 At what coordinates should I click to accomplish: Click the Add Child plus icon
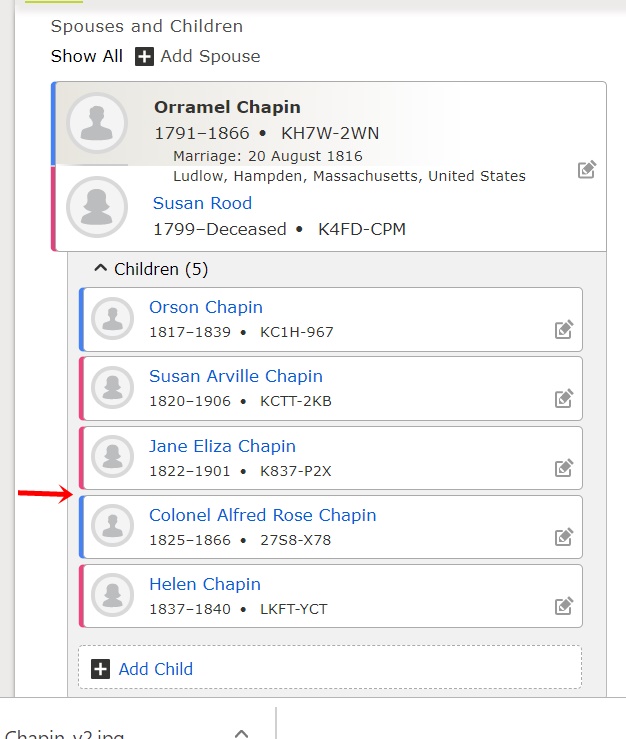tap(100, 669)
